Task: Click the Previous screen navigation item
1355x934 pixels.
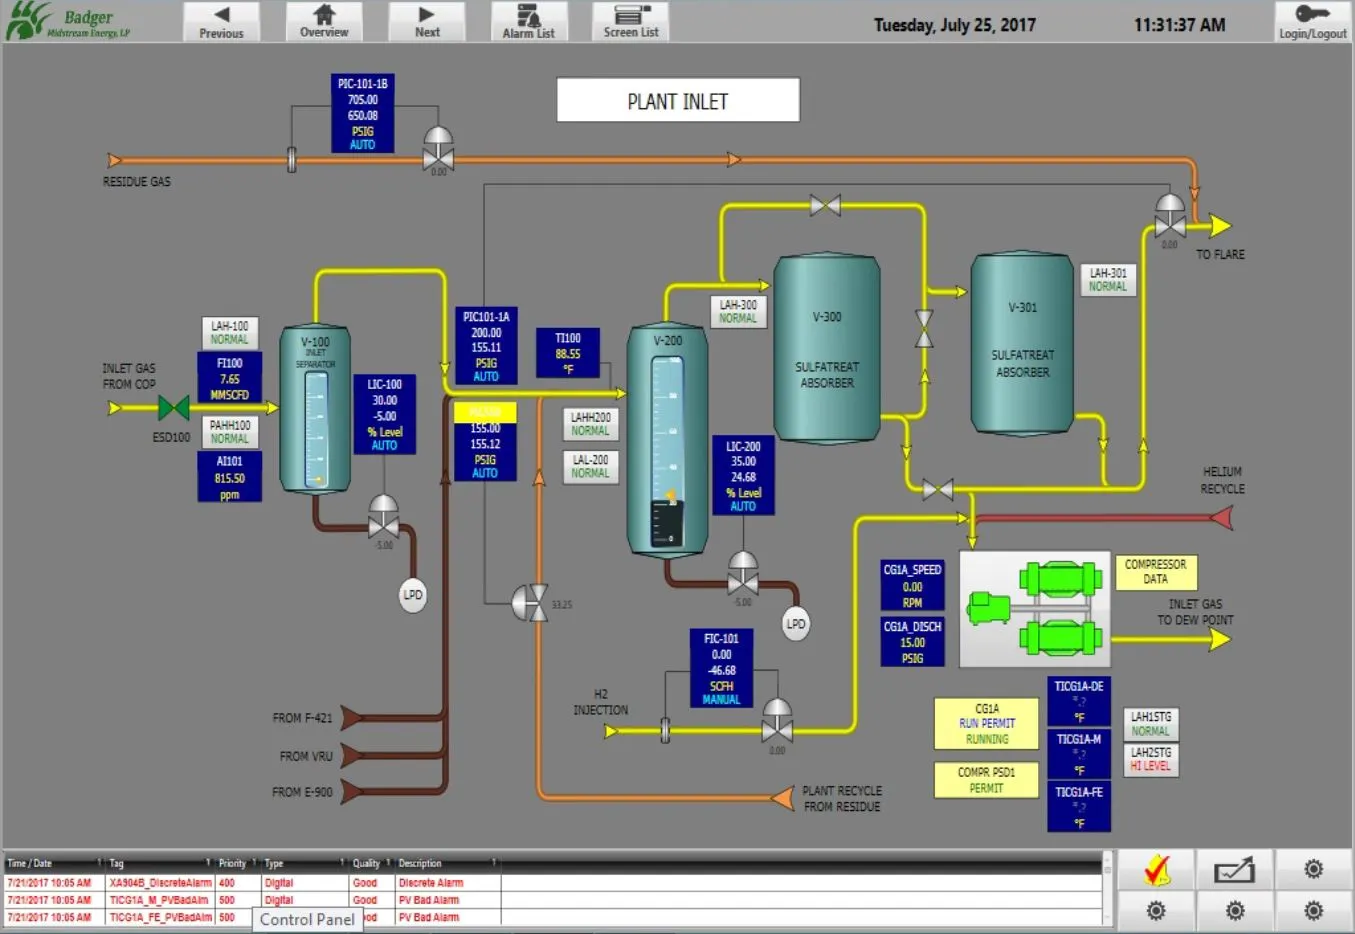Action: (222, 21)
